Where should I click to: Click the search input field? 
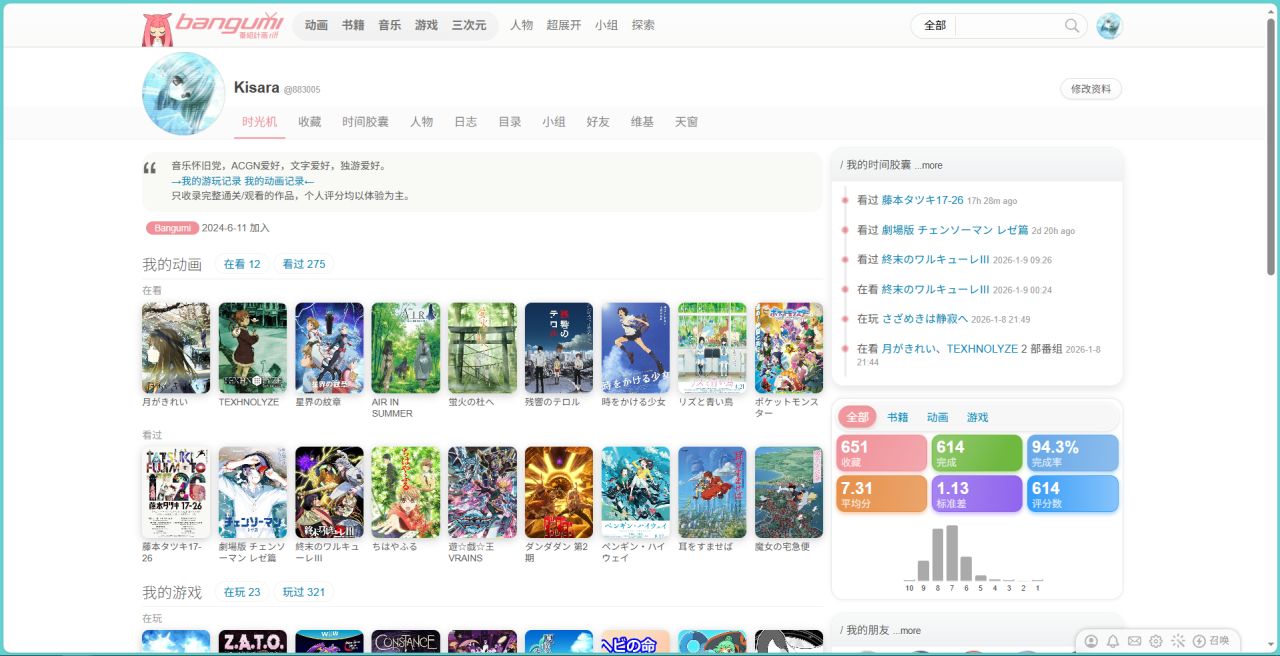click(x=1010, y=26)
